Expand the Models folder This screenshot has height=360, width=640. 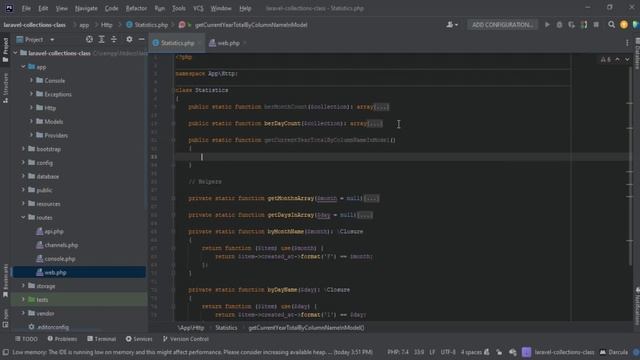31,121
